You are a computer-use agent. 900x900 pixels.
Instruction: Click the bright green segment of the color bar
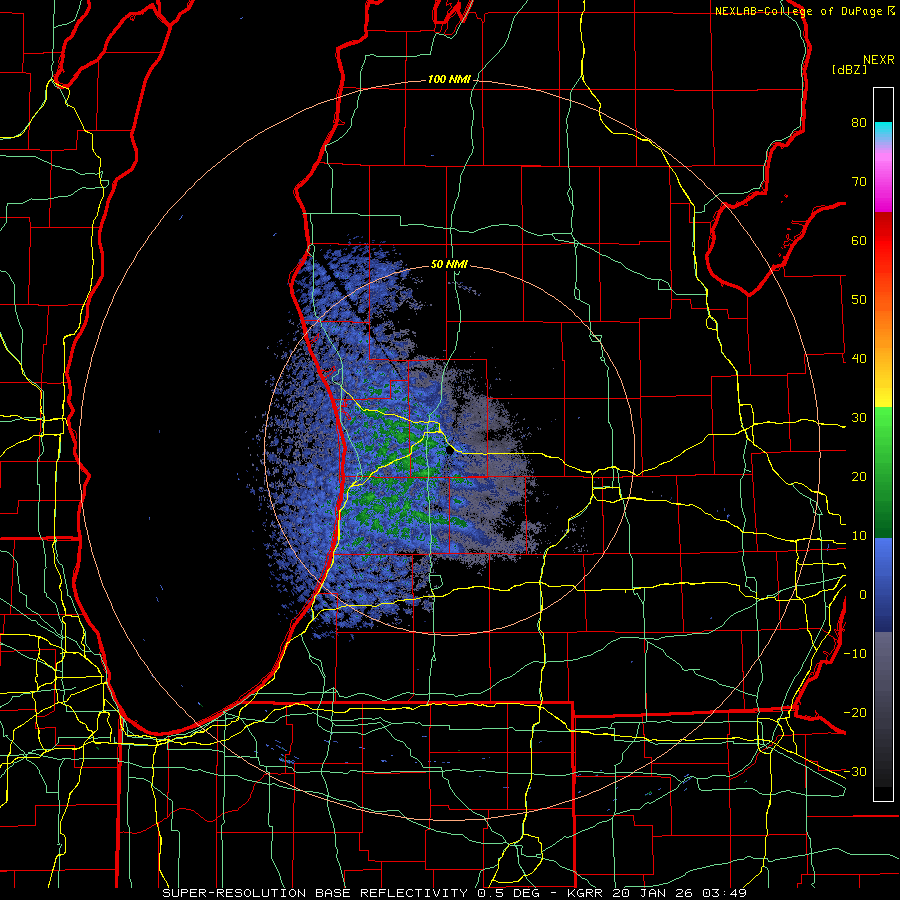tap(883, 424)
